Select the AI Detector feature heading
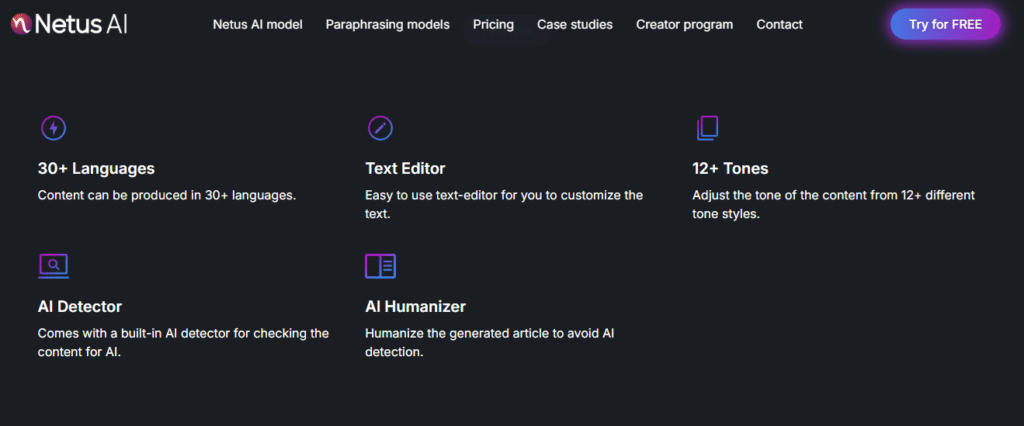This screenshot has width=1024, height=426. 80,307
